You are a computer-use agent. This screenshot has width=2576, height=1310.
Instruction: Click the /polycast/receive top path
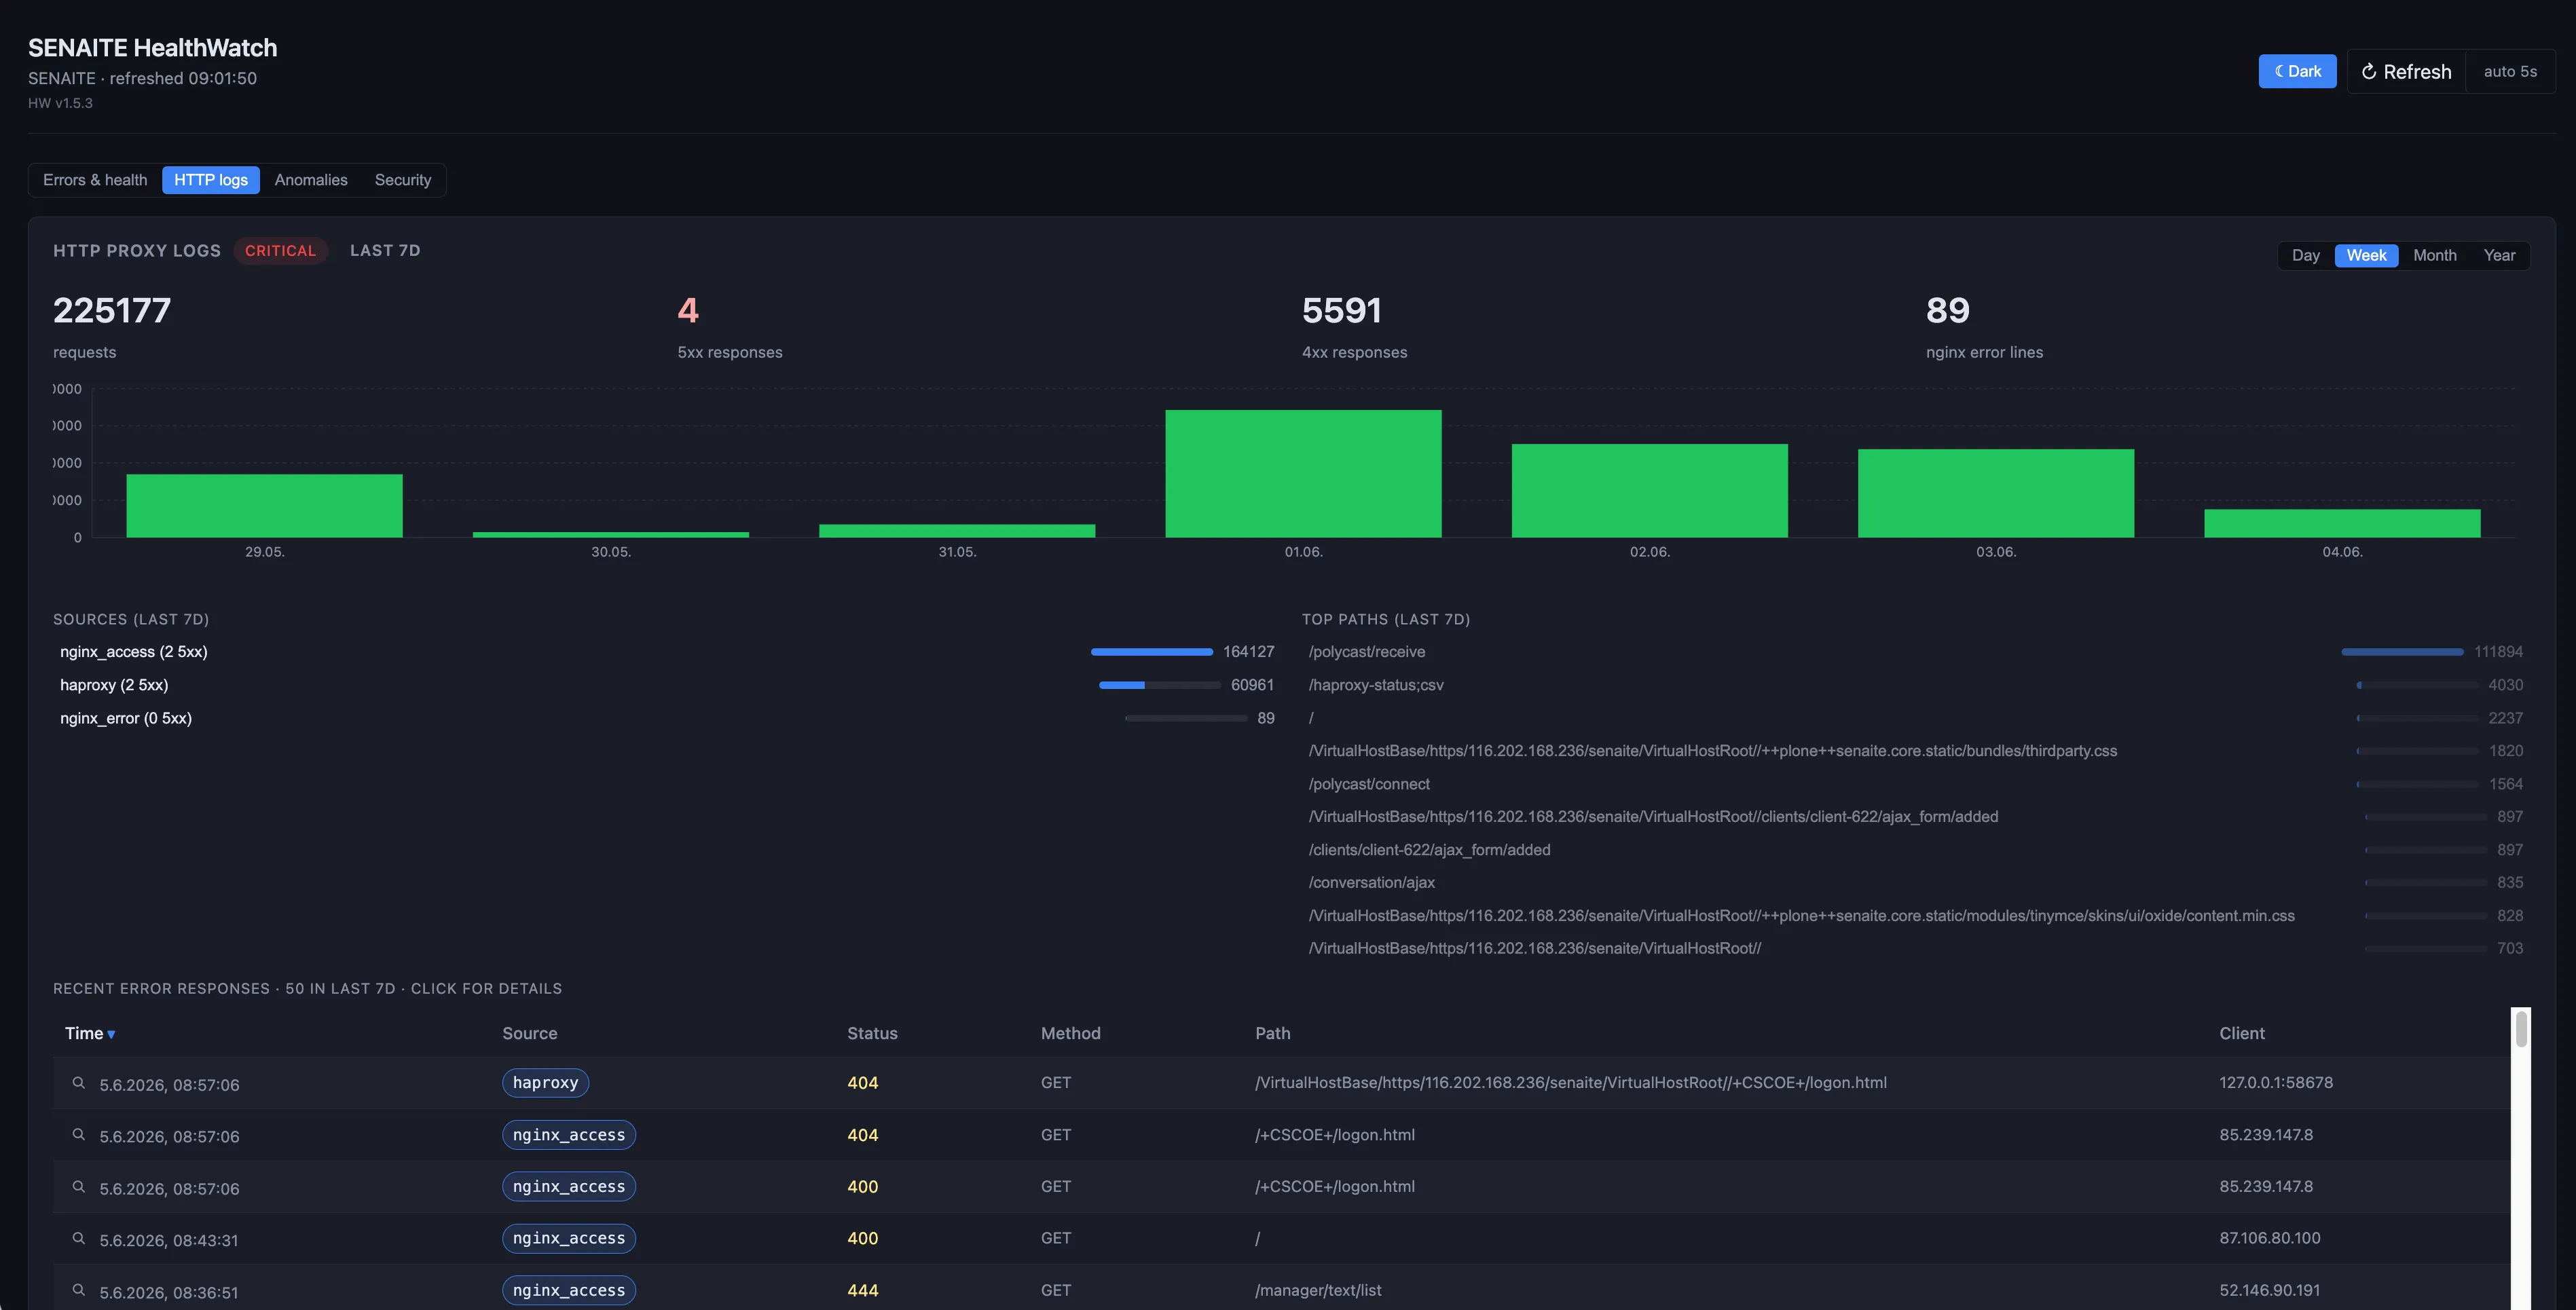click(x=1367, y=652)
